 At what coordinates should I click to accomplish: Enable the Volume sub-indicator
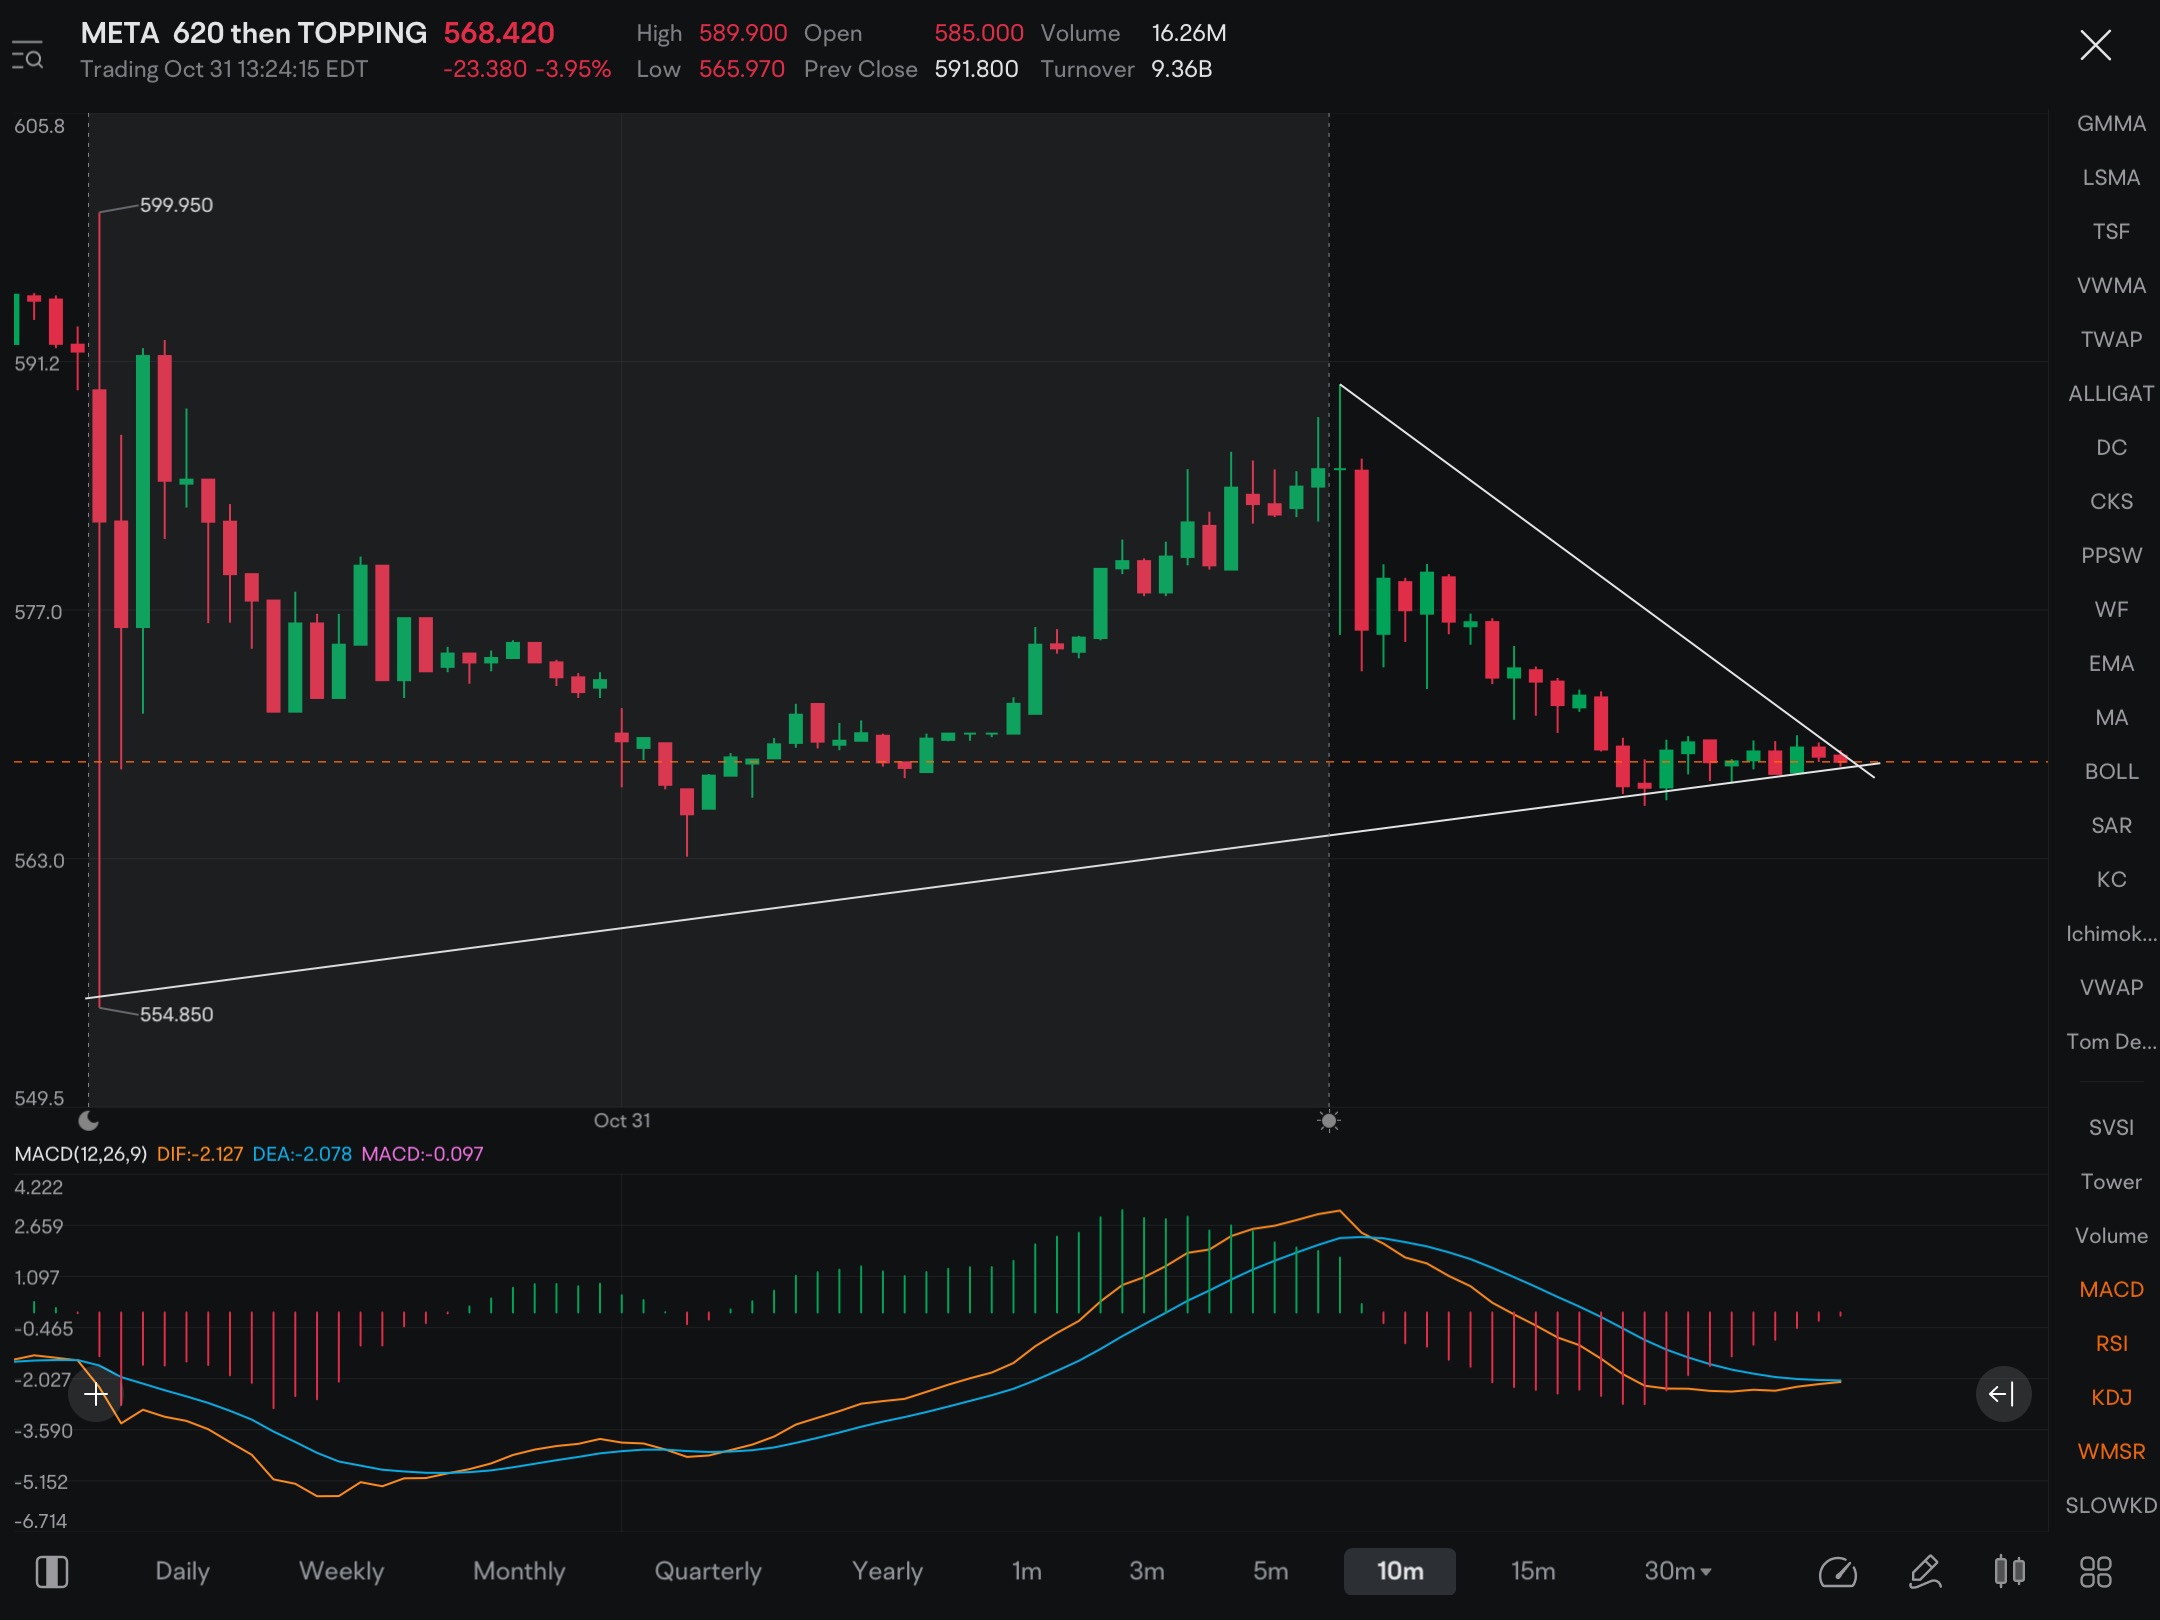tap(2111, 1236)
